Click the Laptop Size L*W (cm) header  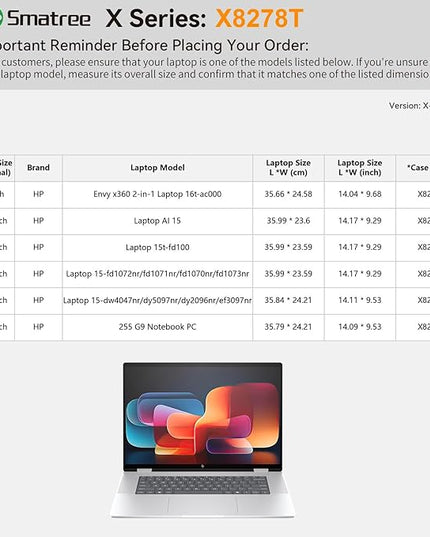288,167
